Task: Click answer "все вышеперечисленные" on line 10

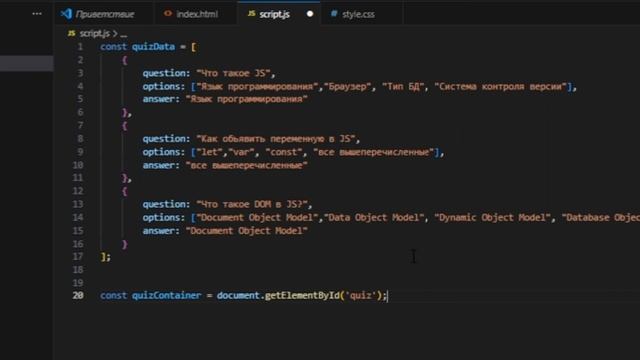Action: (247, 165)
